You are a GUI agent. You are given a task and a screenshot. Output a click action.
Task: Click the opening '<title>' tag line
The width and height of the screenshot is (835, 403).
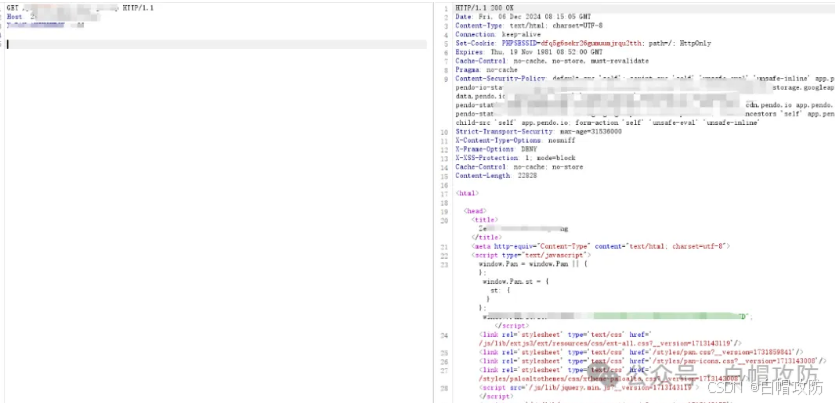pos(484,219)
